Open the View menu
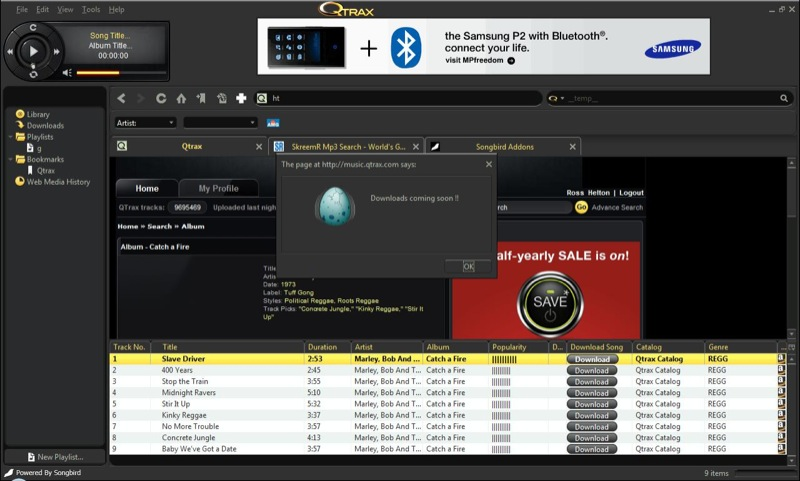 click(65, 9)
